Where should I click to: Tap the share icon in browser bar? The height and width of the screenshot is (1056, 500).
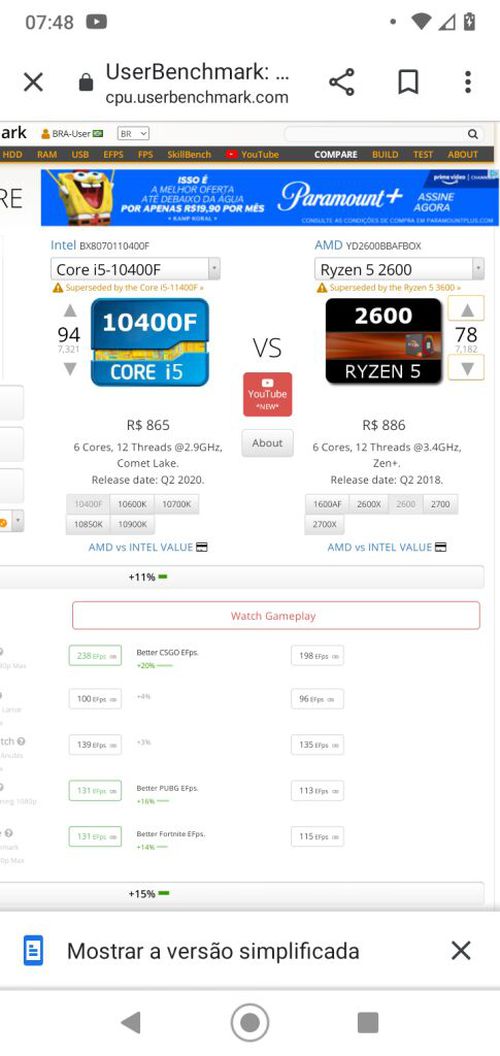(x=342, y=82)
